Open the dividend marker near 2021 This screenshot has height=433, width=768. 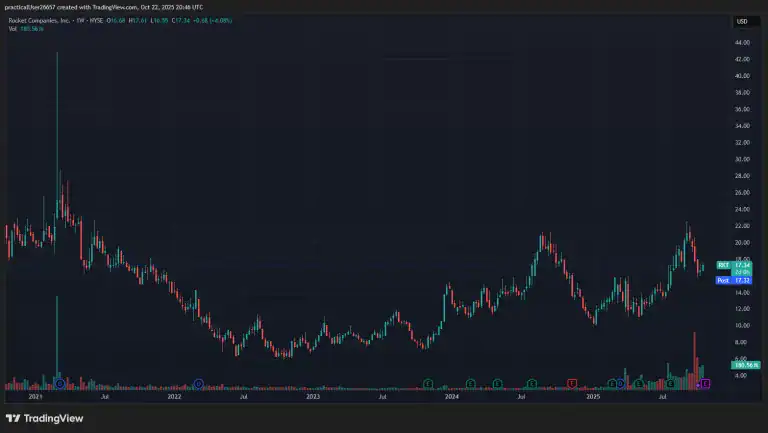click(60, 384)
